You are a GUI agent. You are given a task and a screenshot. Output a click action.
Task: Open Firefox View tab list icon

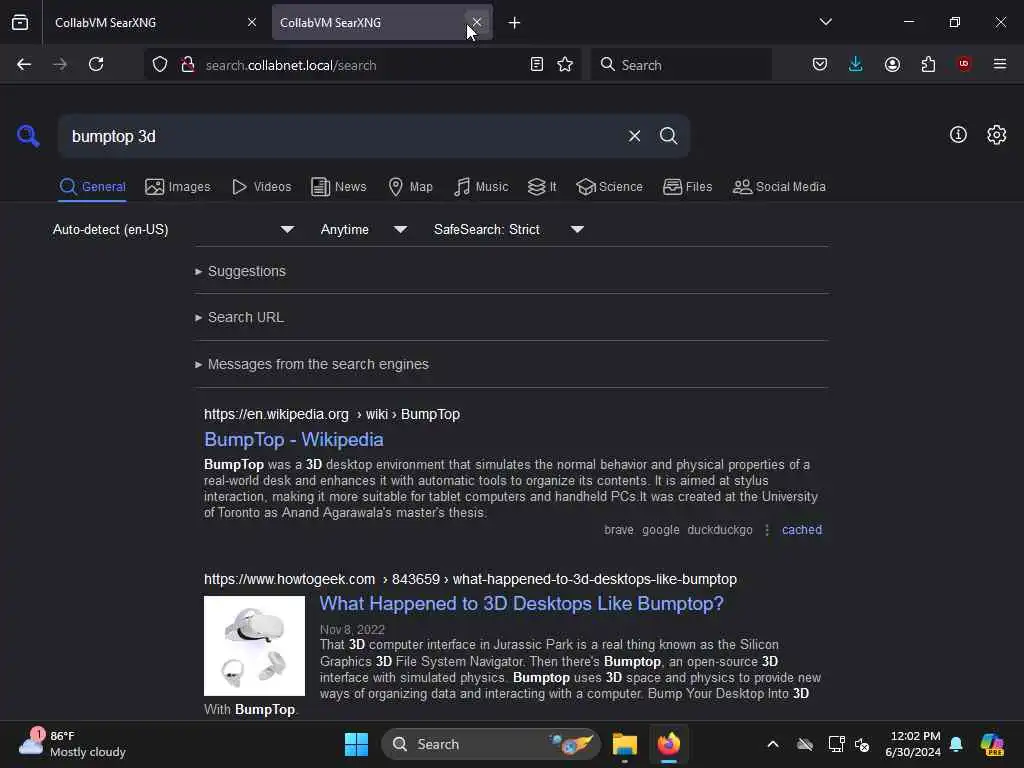20,22
